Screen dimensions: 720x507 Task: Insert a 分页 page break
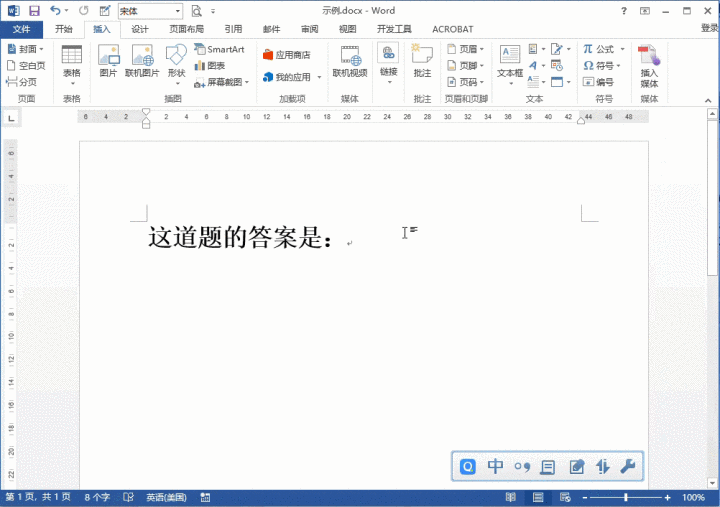click(21, 82)
